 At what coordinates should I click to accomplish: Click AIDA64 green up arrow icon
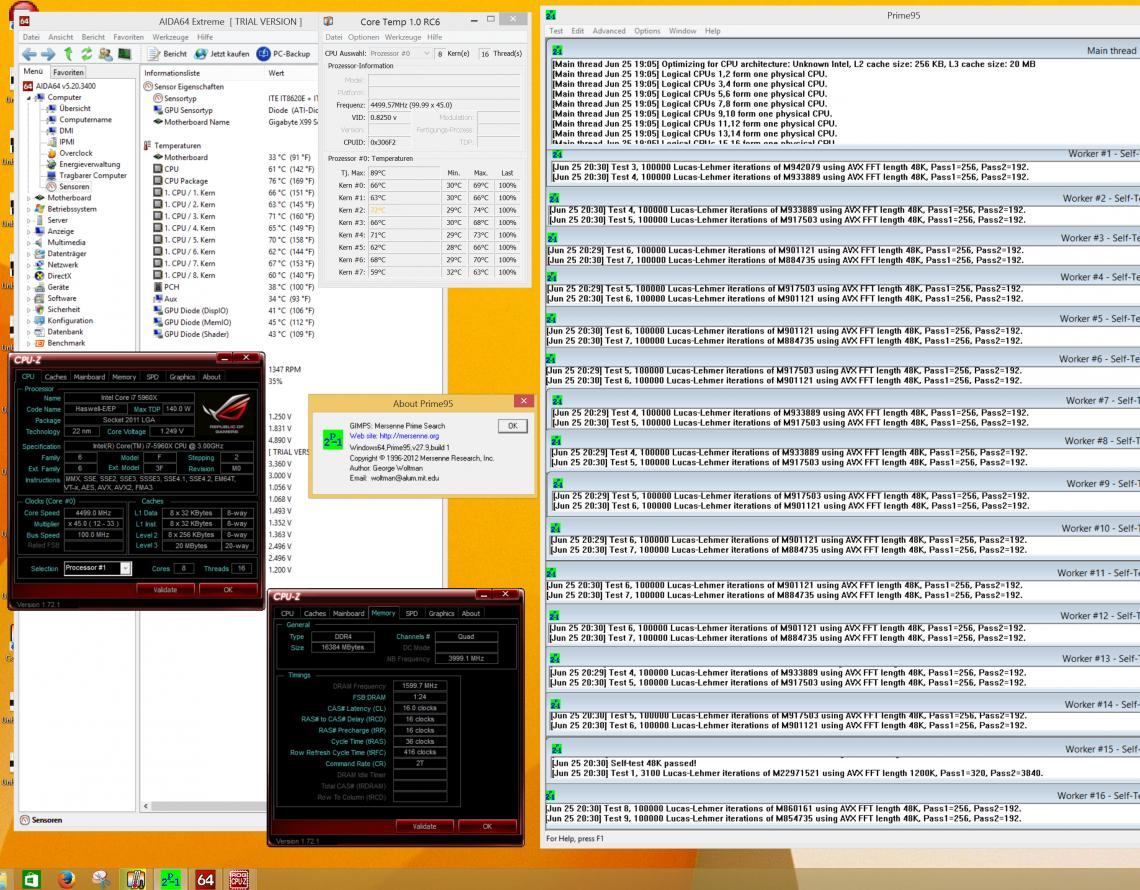coord(68,54)
